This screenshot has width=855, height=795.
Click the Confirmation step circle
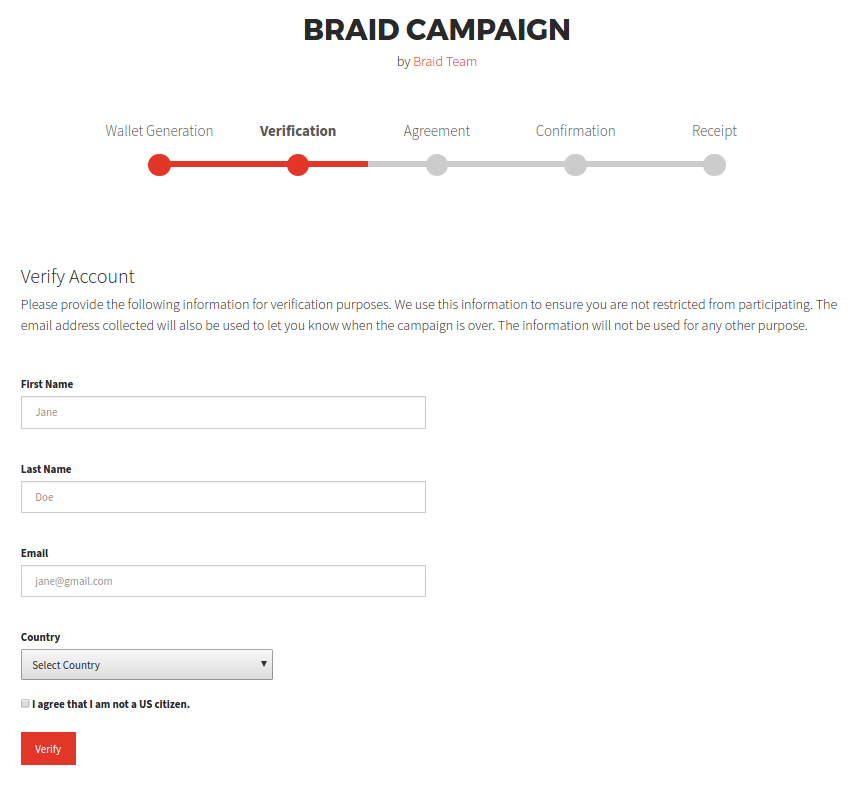point(575,165)
